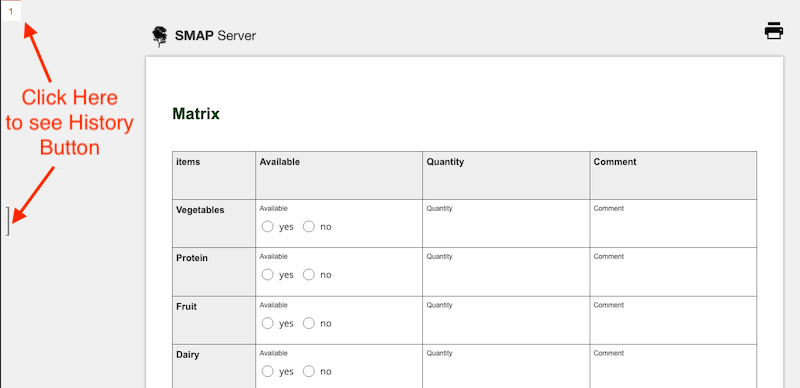Screen dimensions: 800x388
Task: Select yes for Vegetables availability
Action: [x=267, y=227]
